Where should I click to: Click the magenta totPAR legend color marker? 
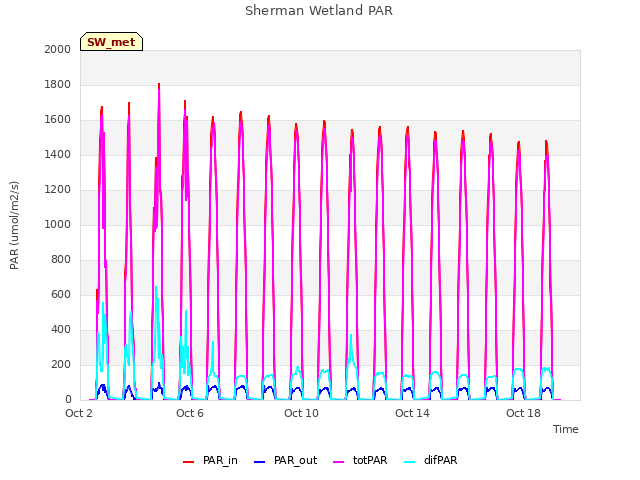(338, 462)
